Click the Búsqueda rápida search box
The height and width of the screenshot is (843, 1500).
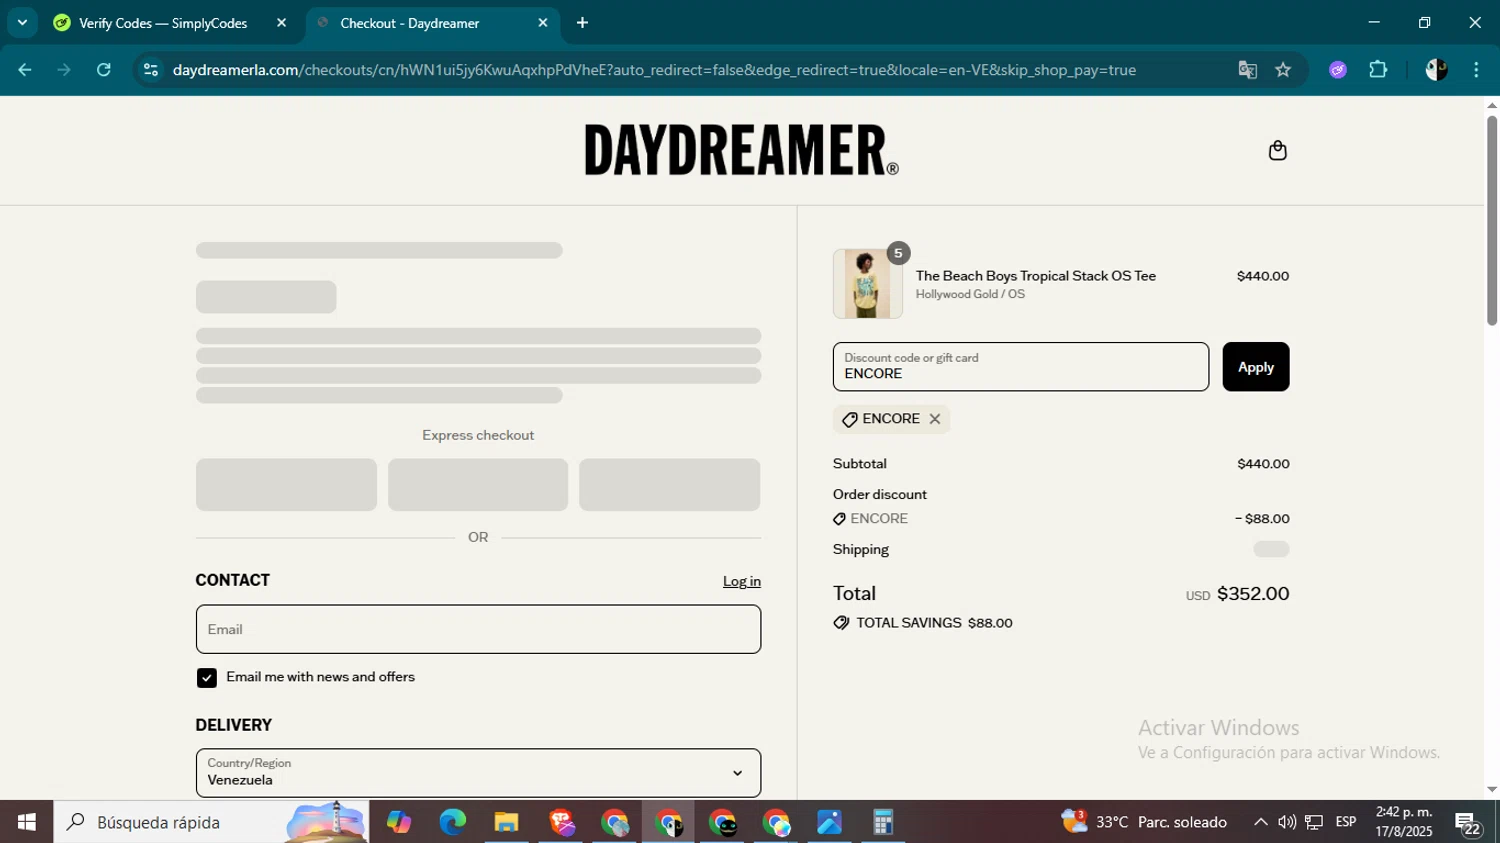click(211, 822)
